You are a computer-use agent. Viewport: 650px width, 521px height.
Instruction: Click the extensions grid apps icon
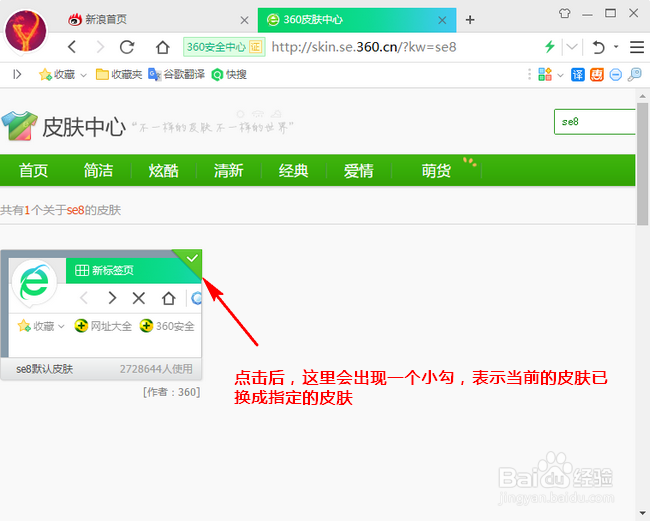click(545, 74)
